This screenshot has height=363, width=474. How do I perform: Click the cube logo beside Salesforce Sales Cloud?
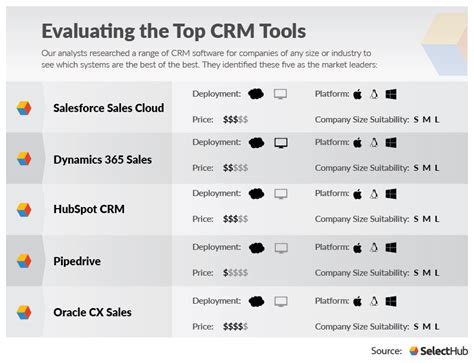point(24,108)
